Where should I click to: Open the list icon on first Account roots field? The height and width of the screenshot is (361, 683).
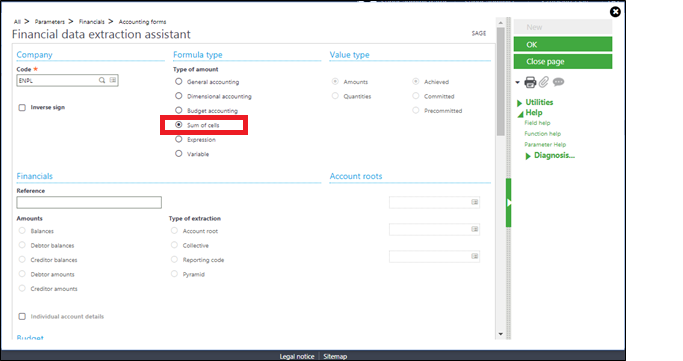pyautogui.click(x=475, y=202)
